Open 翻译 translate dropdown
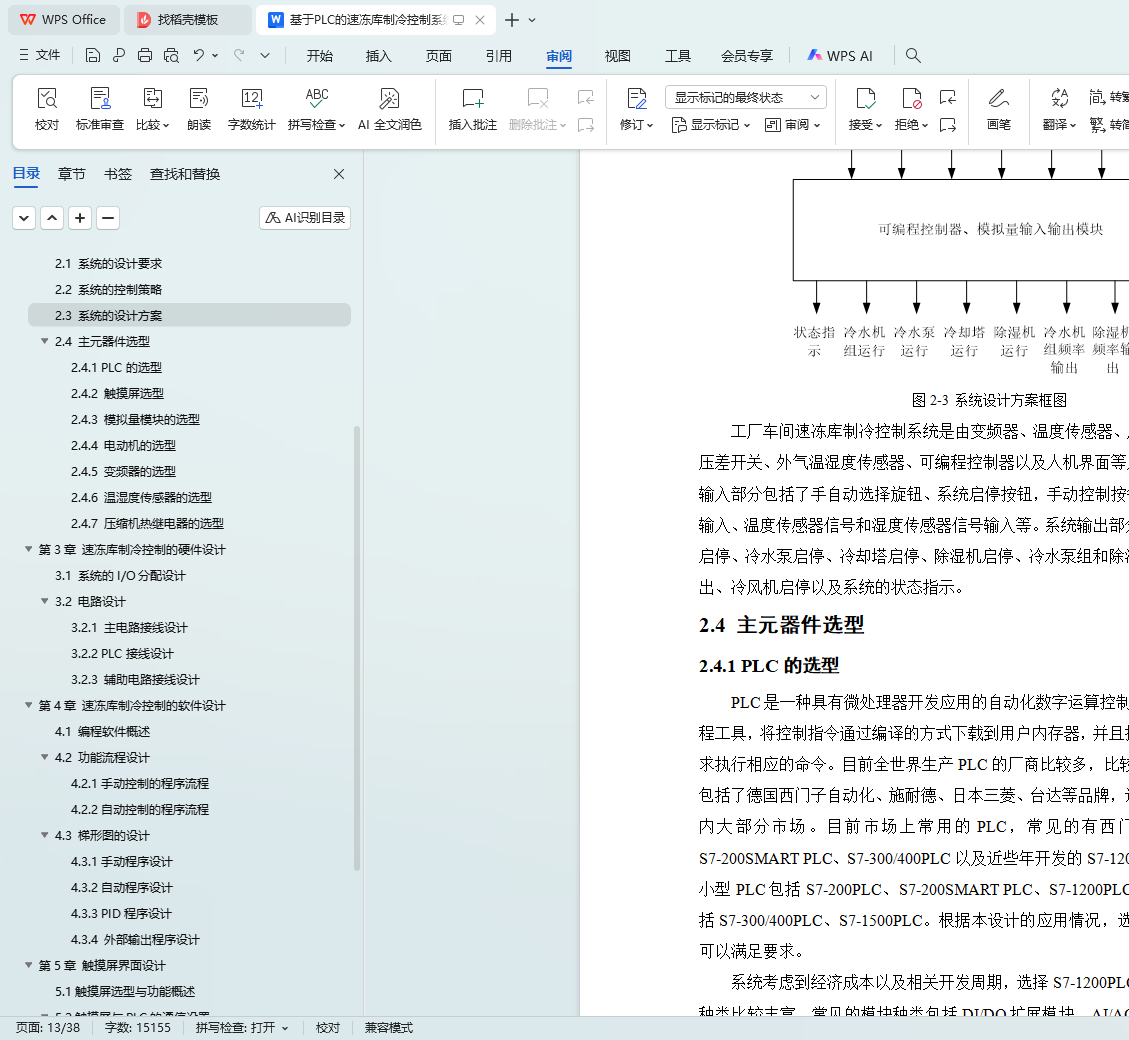1129x1040 pixels. pos(1059,125)
